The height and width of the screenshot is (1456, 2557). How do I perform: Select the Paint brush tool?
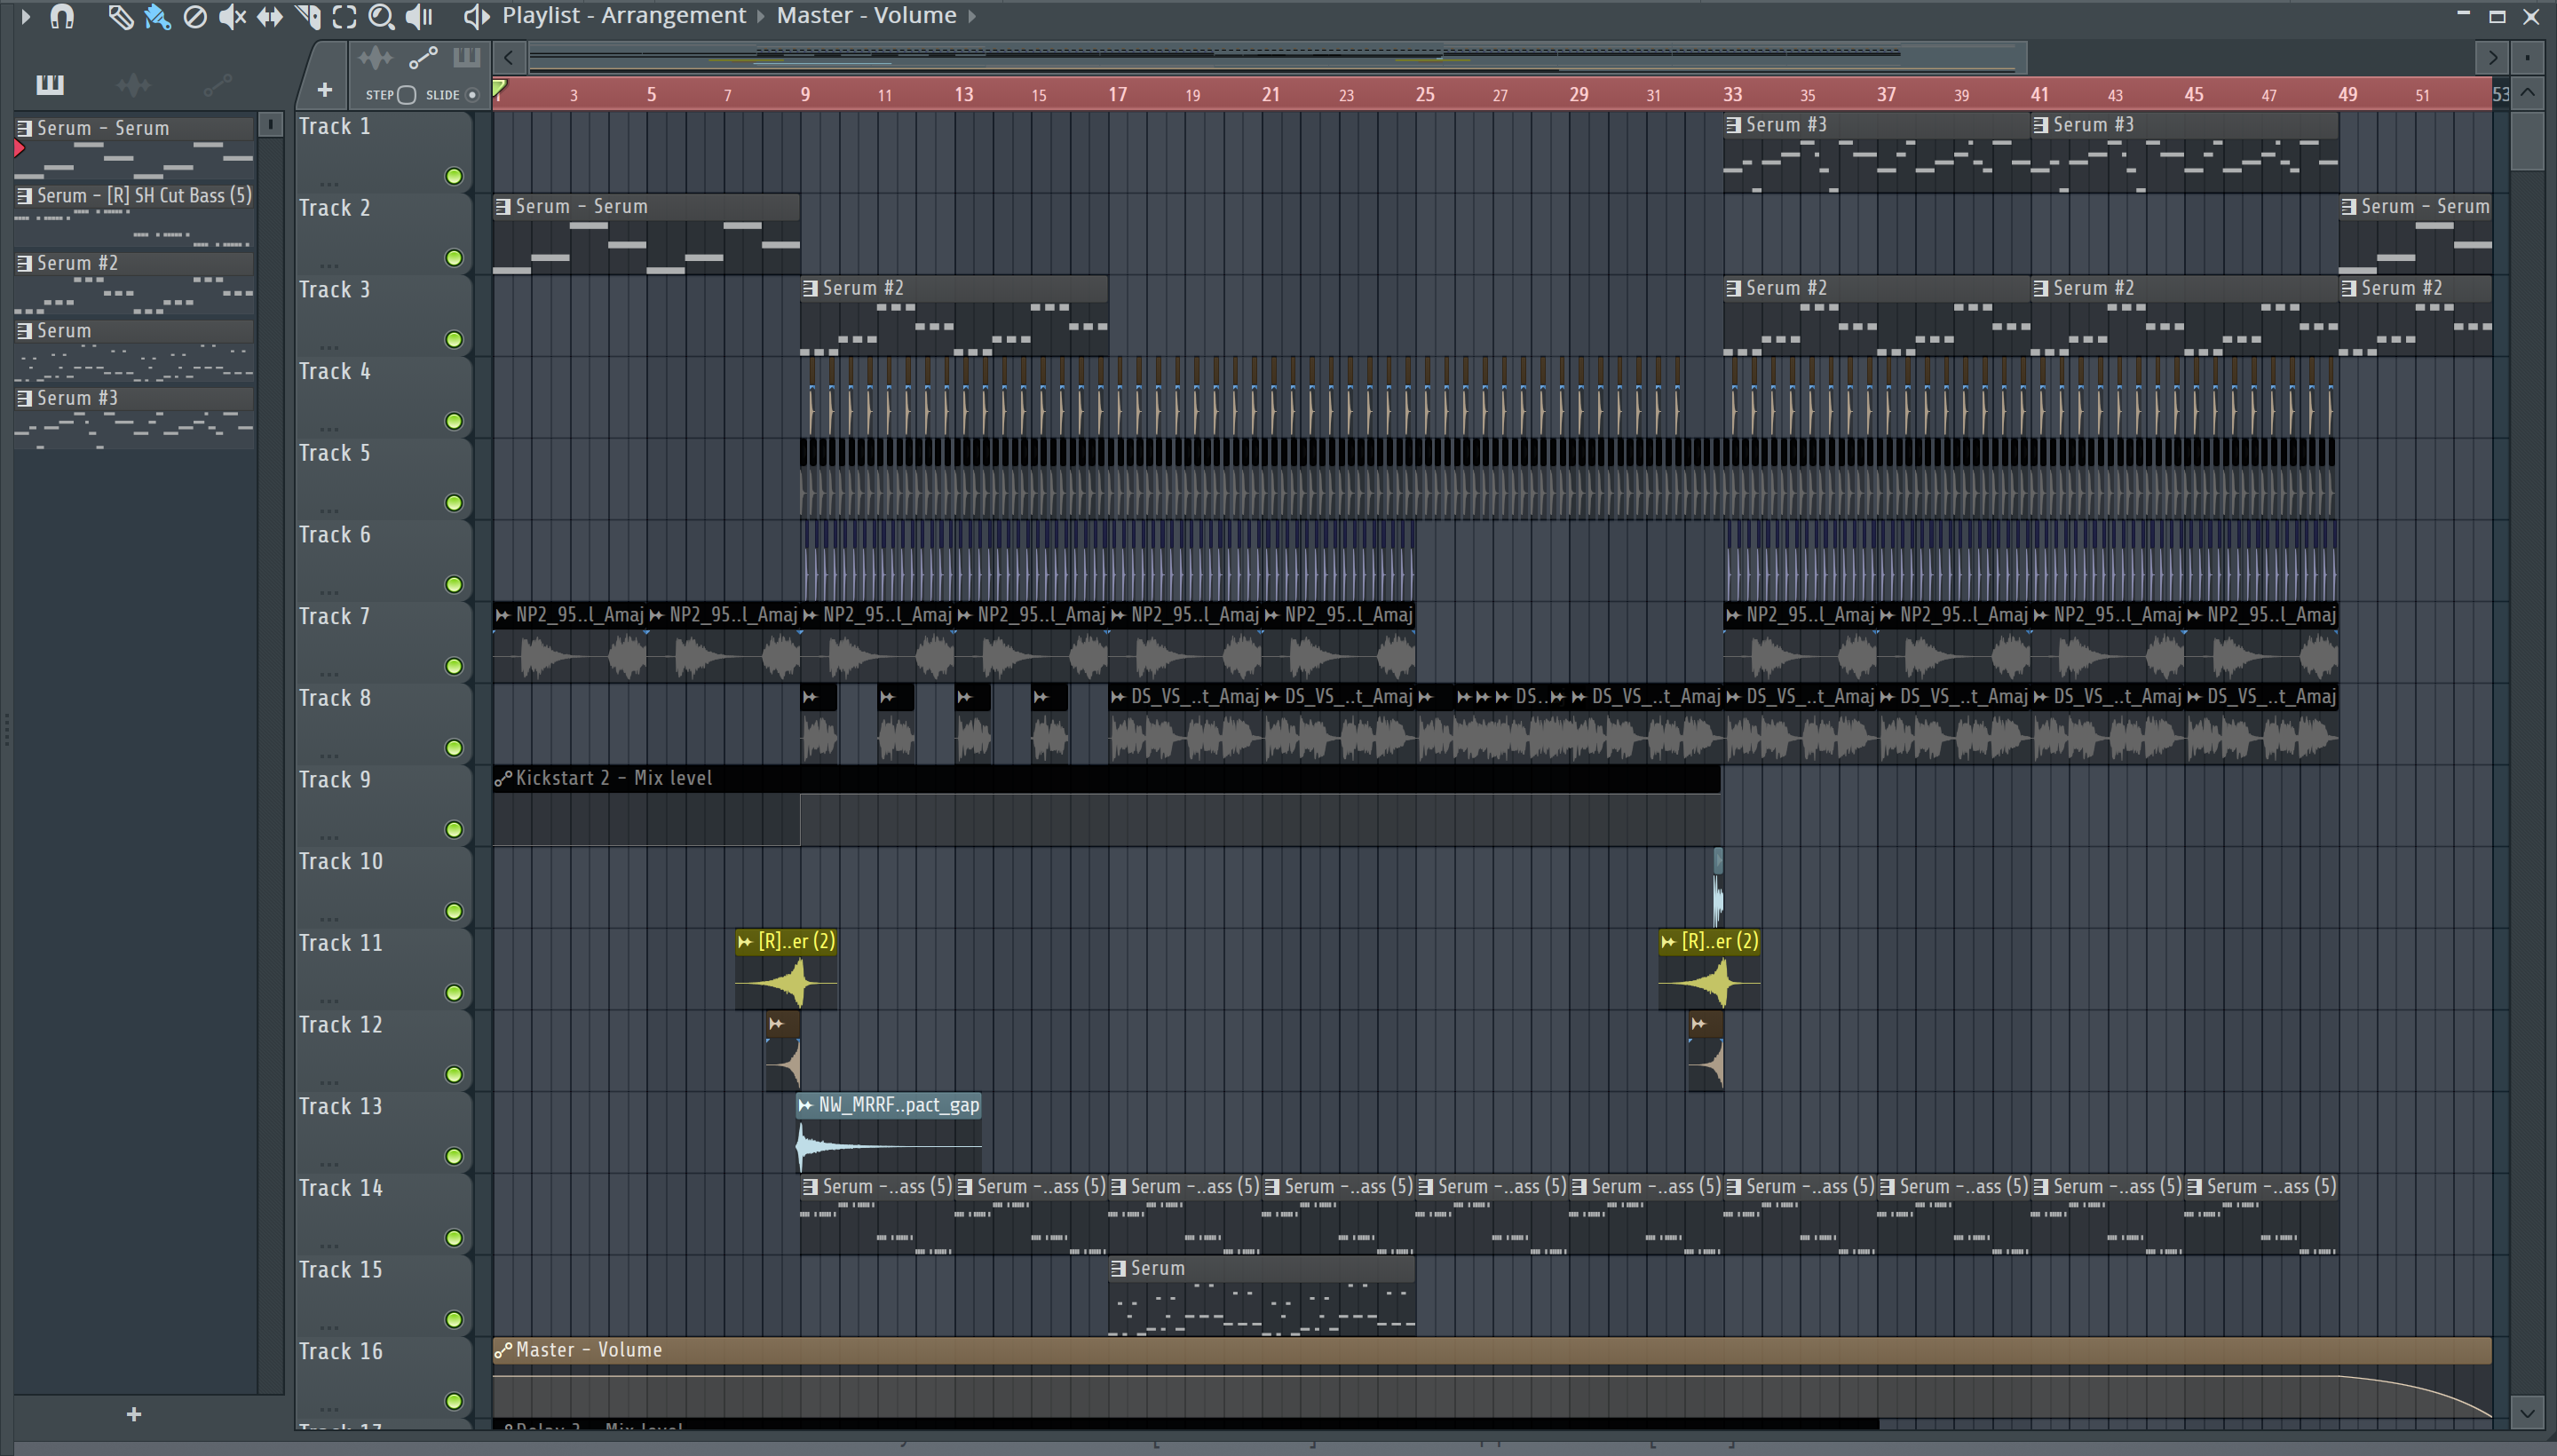point(157,16)
